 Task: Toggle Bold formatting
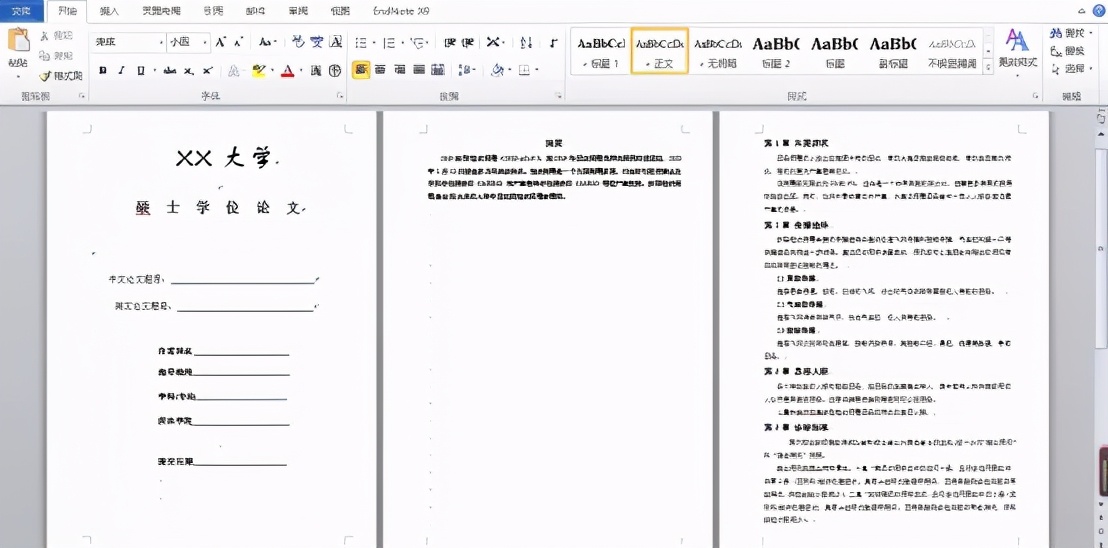102,71
